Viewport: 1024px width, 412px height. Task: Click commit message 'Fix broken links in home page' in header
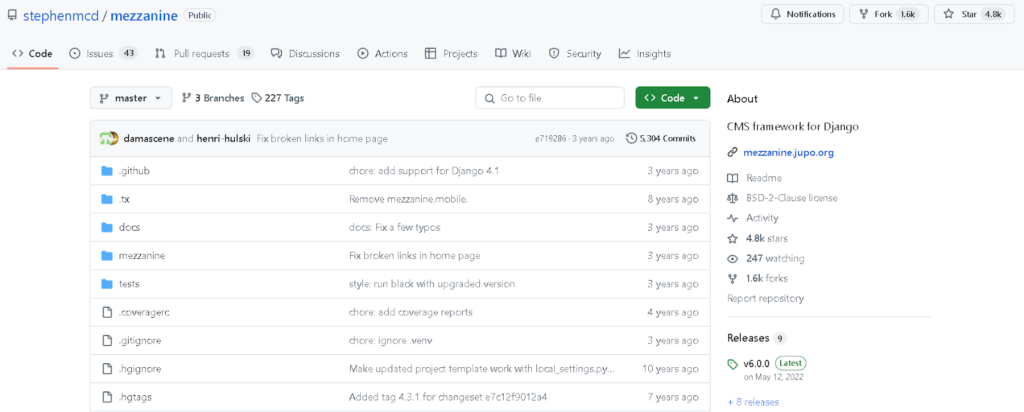click(322, 138)
